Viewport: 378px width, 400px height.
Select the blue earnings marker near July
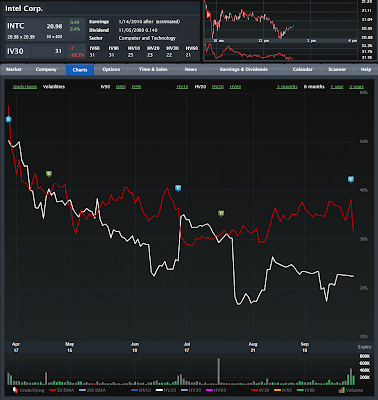178,188
